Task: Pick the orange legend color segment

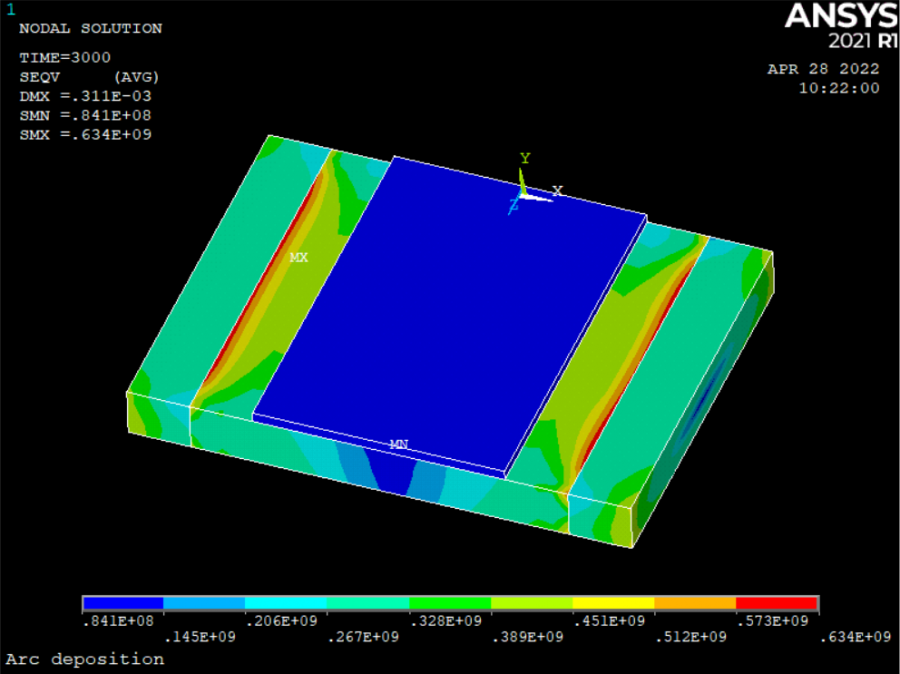Action: tap(695, 604)
